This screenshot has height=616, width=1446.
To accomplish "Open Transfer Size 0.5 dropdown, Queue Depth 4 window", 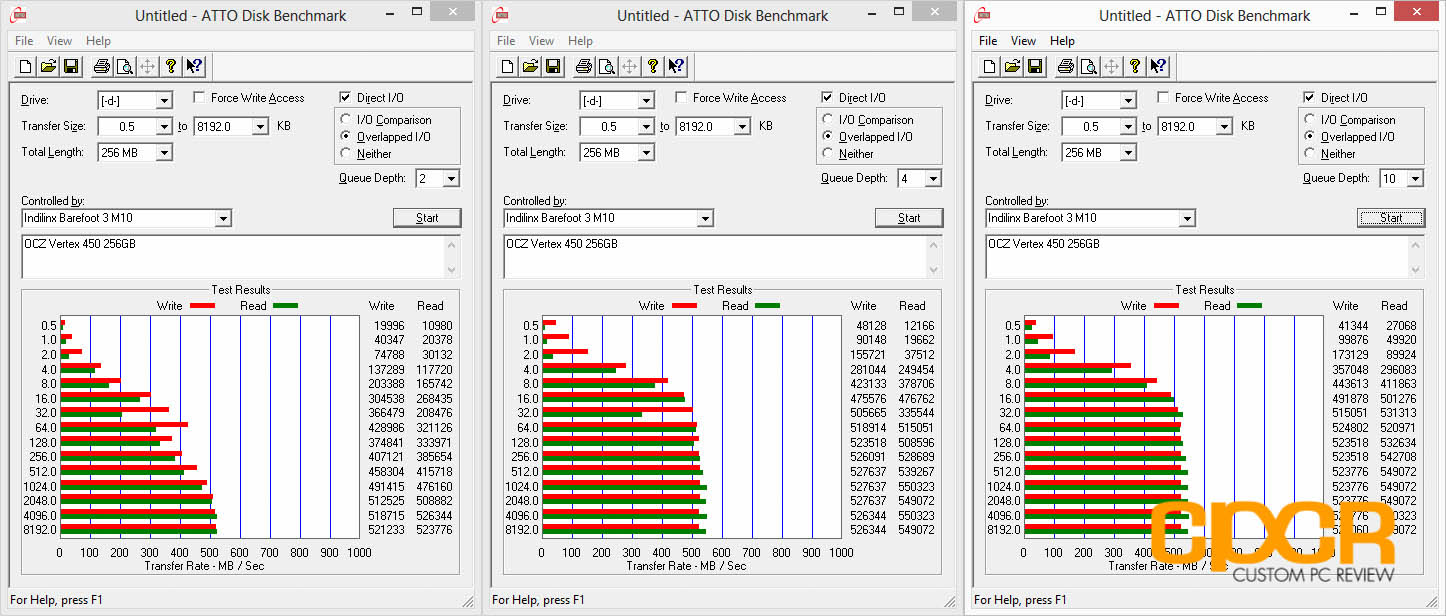I will 646,126.
